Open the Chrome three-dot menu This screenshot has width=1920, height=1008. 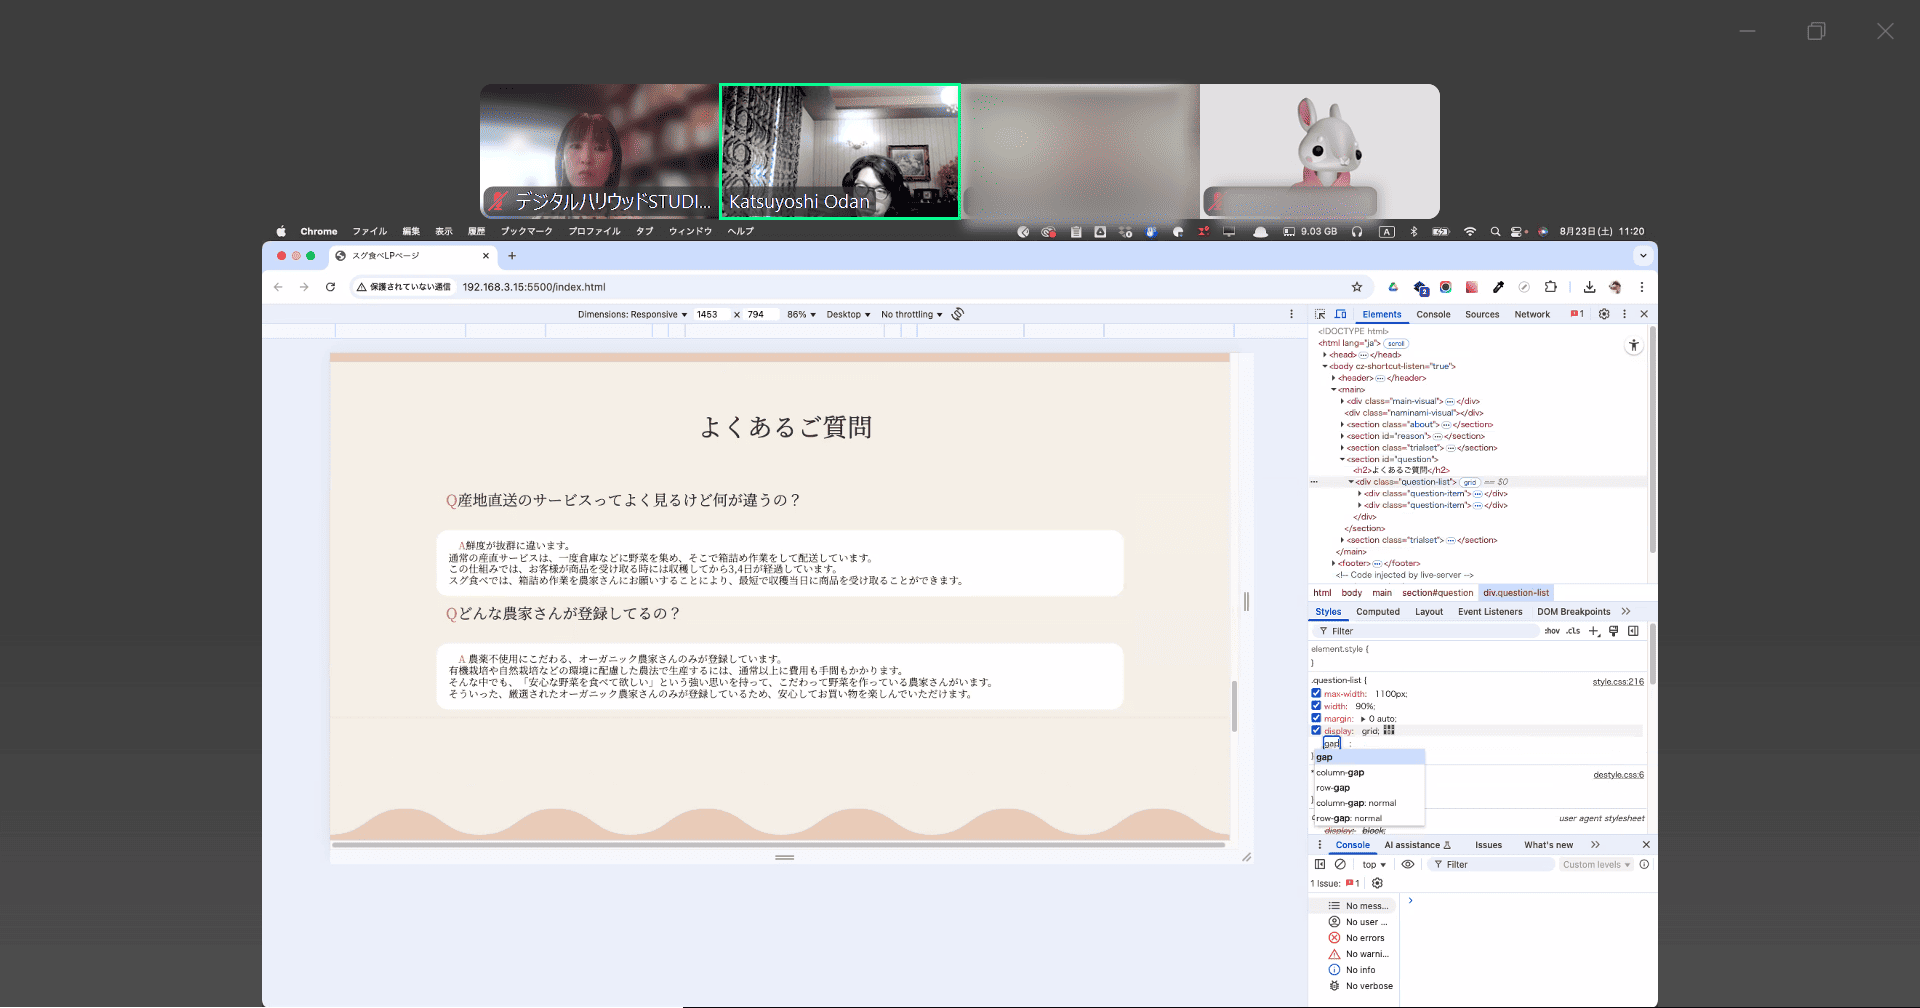tap(1641, 287)
